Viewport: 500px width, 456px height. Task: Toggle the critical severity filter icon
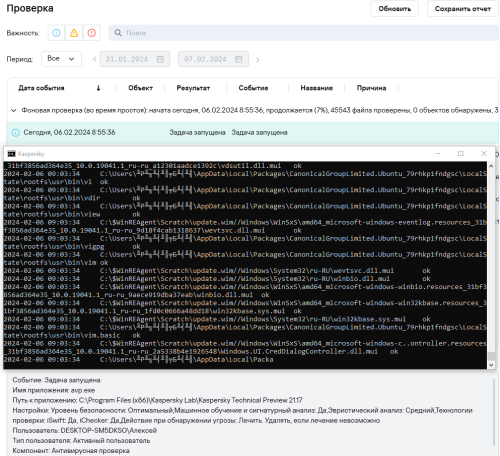[92, 33]
